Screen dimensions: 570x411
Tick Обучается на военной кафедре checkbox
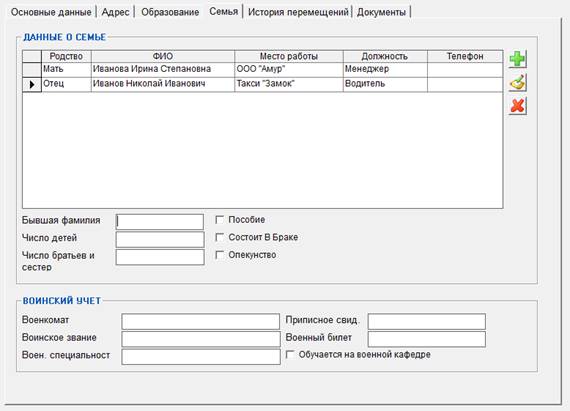click(290, 354)
